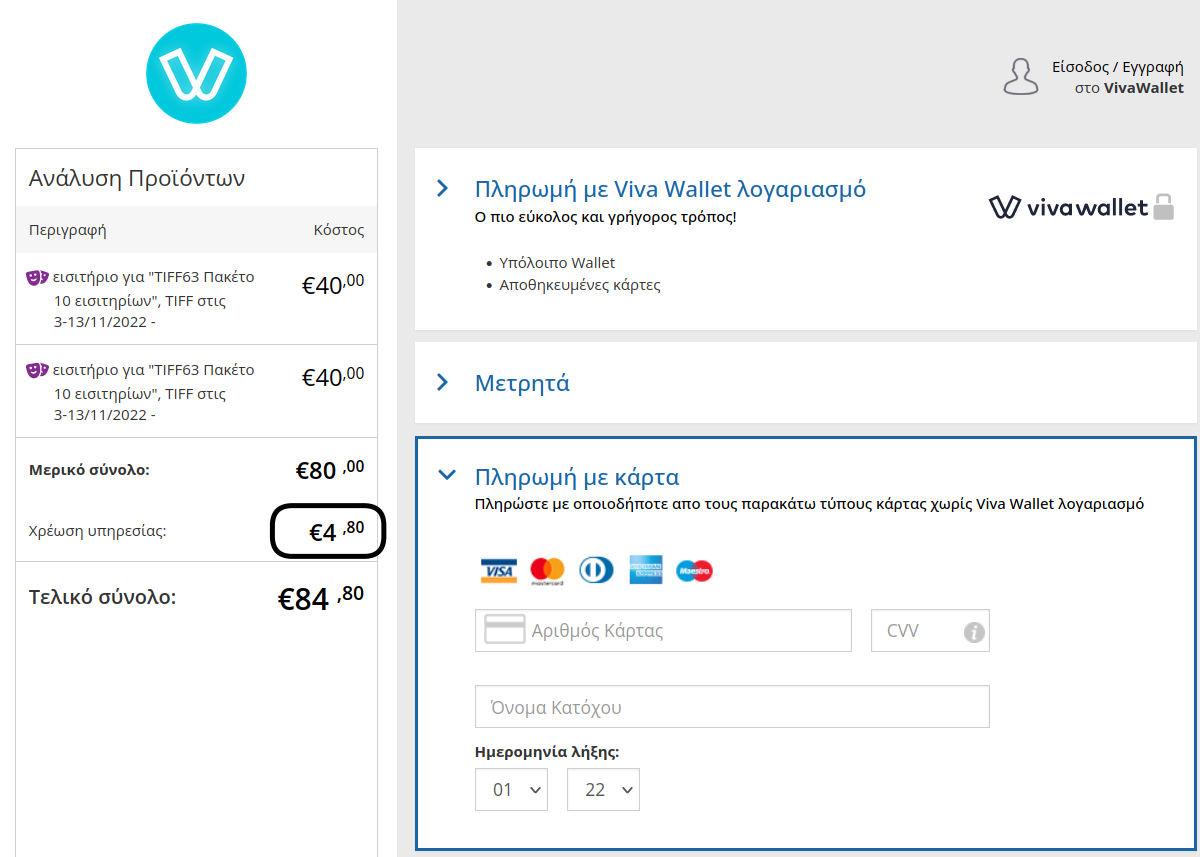
Task: Focus the Όνομα Κατόχου cardholder name field
Action: [x=732, y=707]
